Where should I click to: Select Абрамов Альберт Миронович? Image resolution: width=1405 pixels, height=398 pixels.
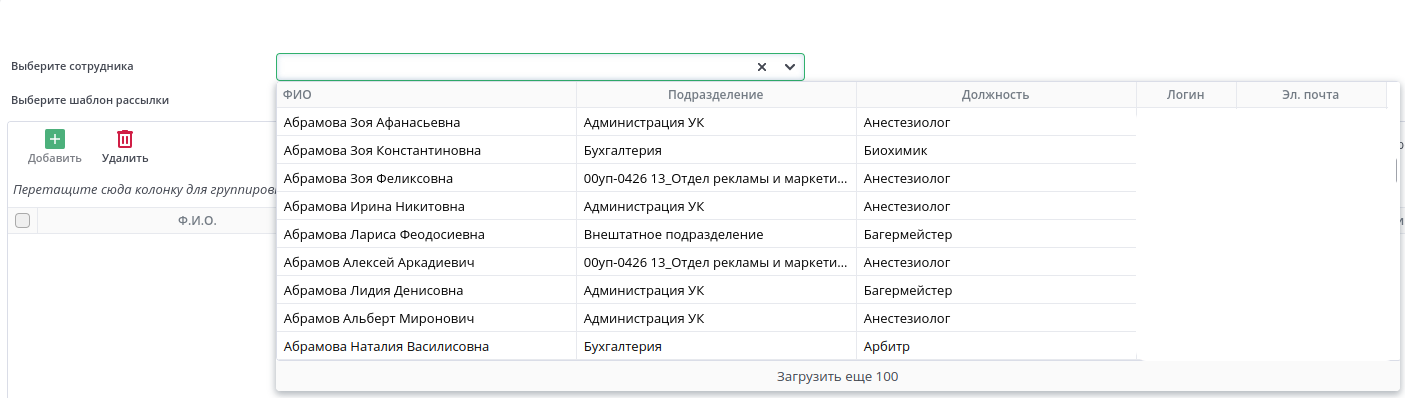[379, 319]
